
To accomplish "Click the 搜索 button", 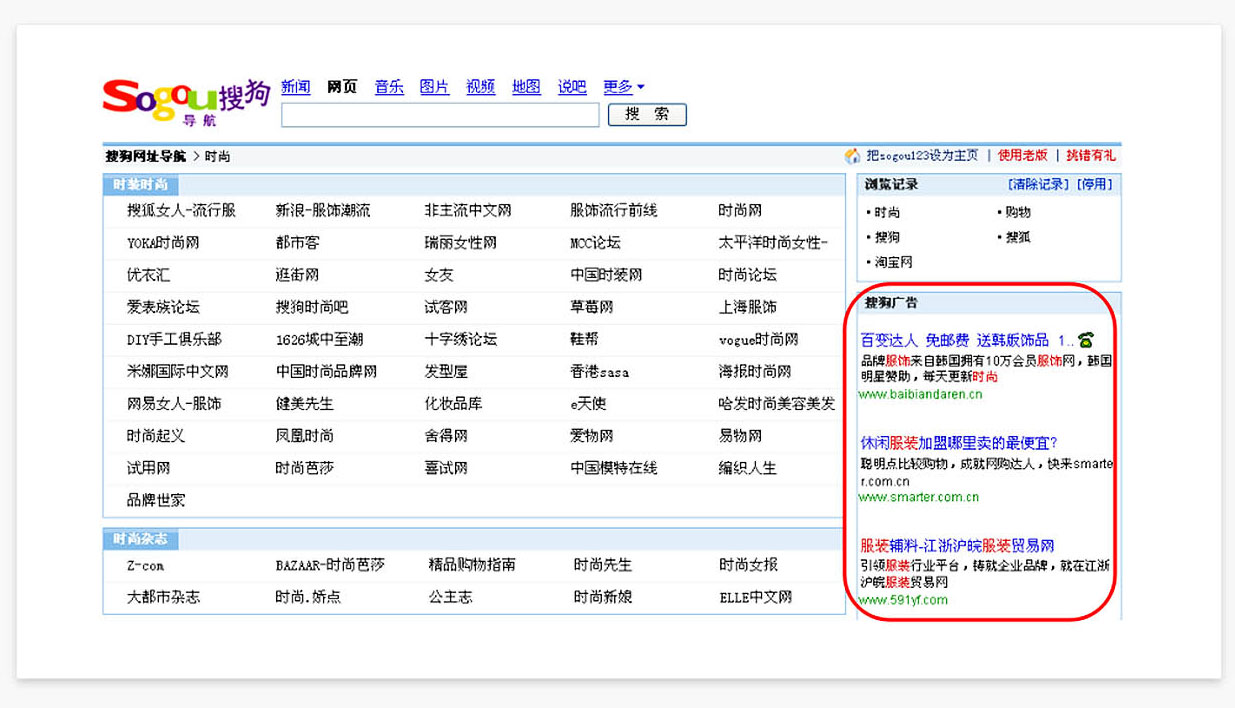I will click(x=647, y=115).
